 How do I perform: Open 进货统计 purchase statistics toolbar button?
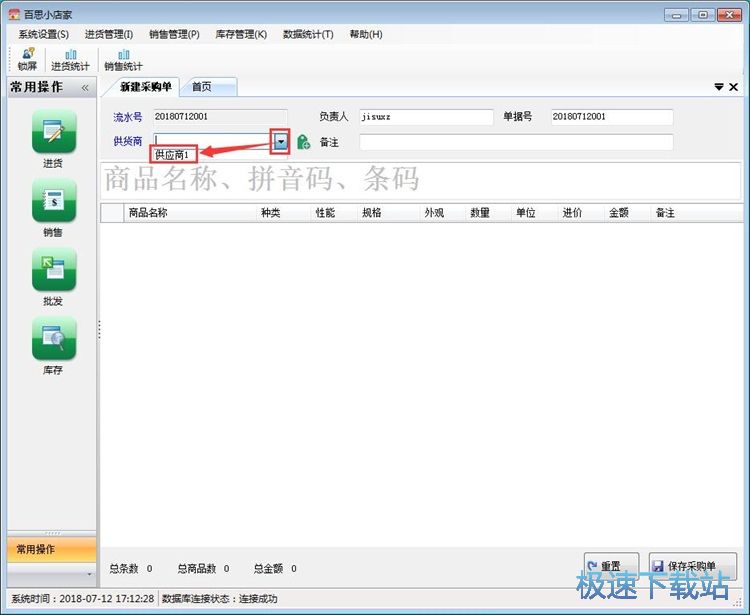70,59
